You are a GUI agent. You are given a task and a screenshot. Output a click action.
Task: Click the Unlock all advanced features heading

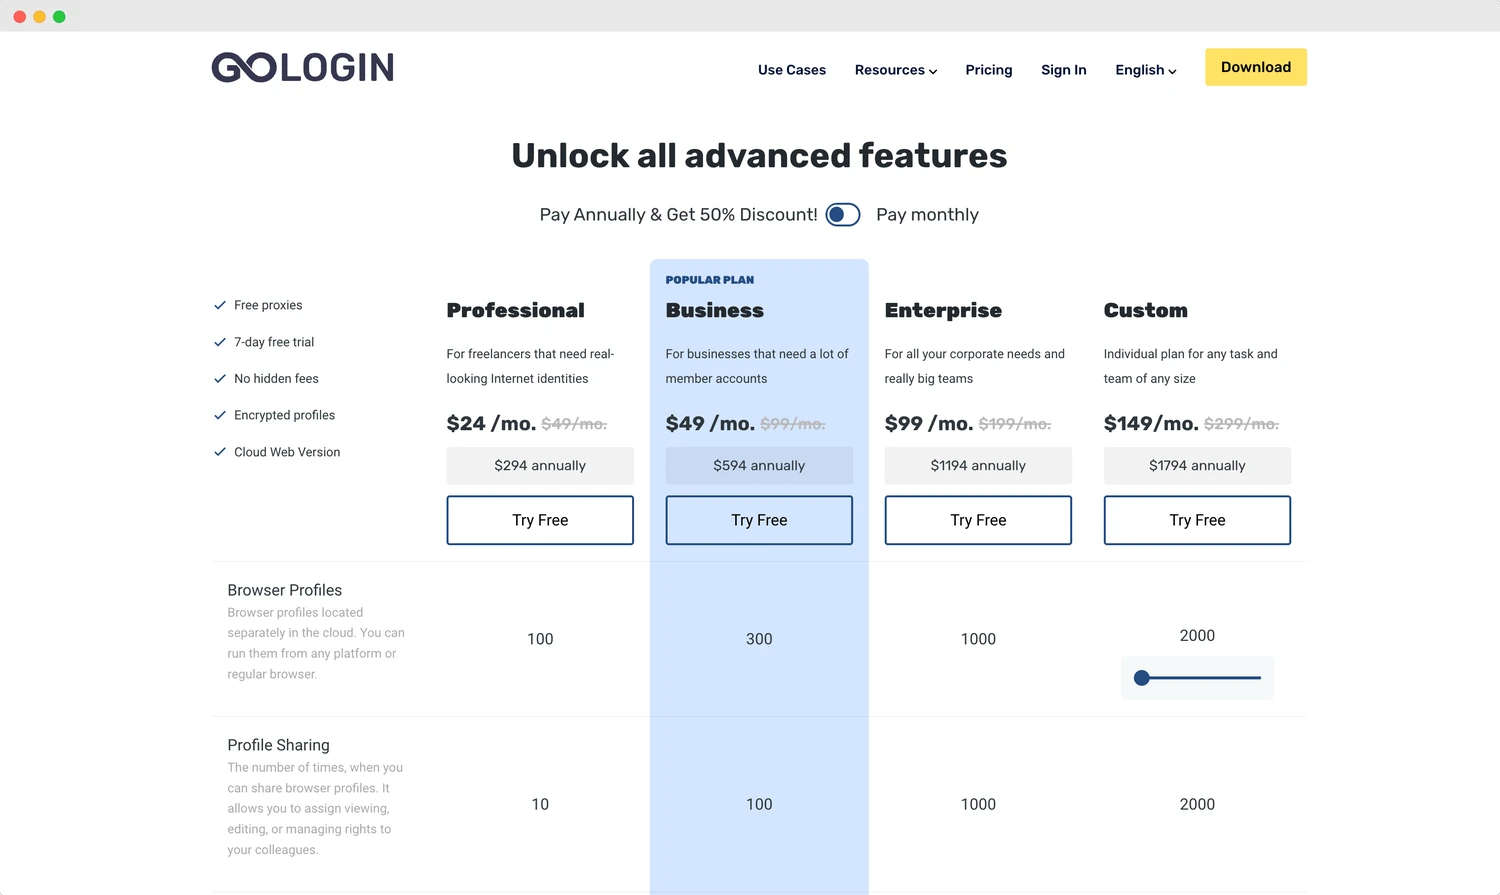(759, 156)
